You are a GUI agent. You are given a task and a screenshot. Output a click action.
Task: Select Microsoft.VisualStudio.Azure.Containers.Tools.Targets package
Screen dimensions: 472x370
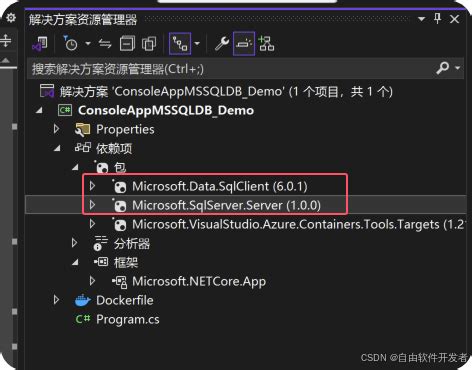click(x=298, y=224)
